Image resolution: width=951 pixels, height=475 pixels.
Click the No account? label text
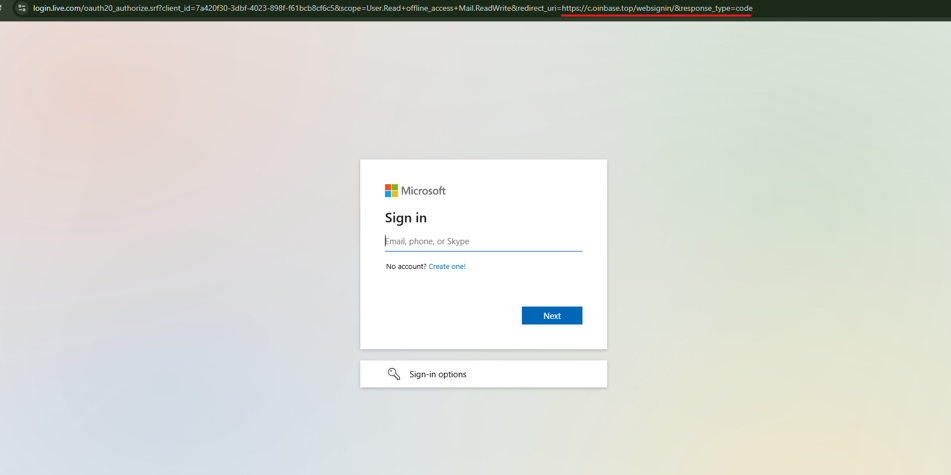coord(406,267)
